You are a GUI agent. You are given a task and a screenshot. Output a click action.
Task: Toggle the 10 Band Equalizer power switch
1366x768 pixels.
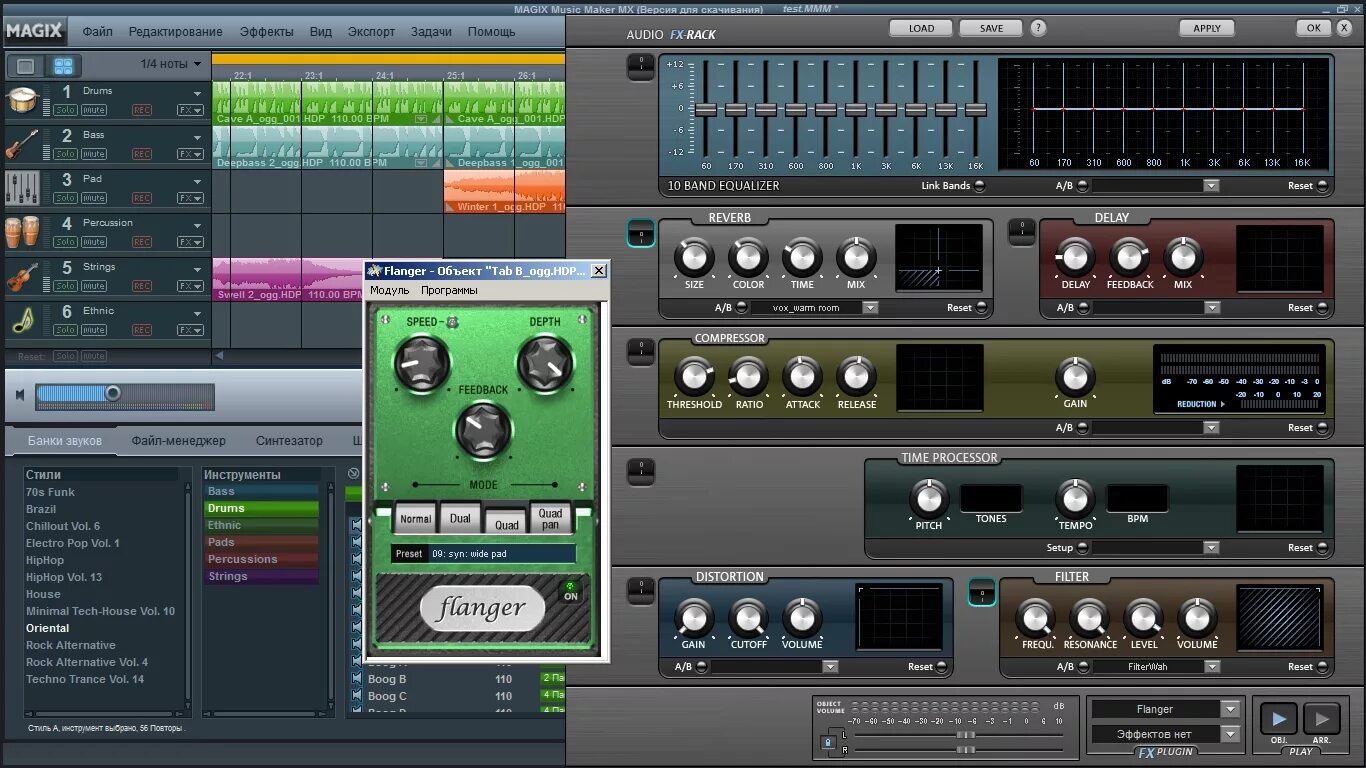click(640, 67)
